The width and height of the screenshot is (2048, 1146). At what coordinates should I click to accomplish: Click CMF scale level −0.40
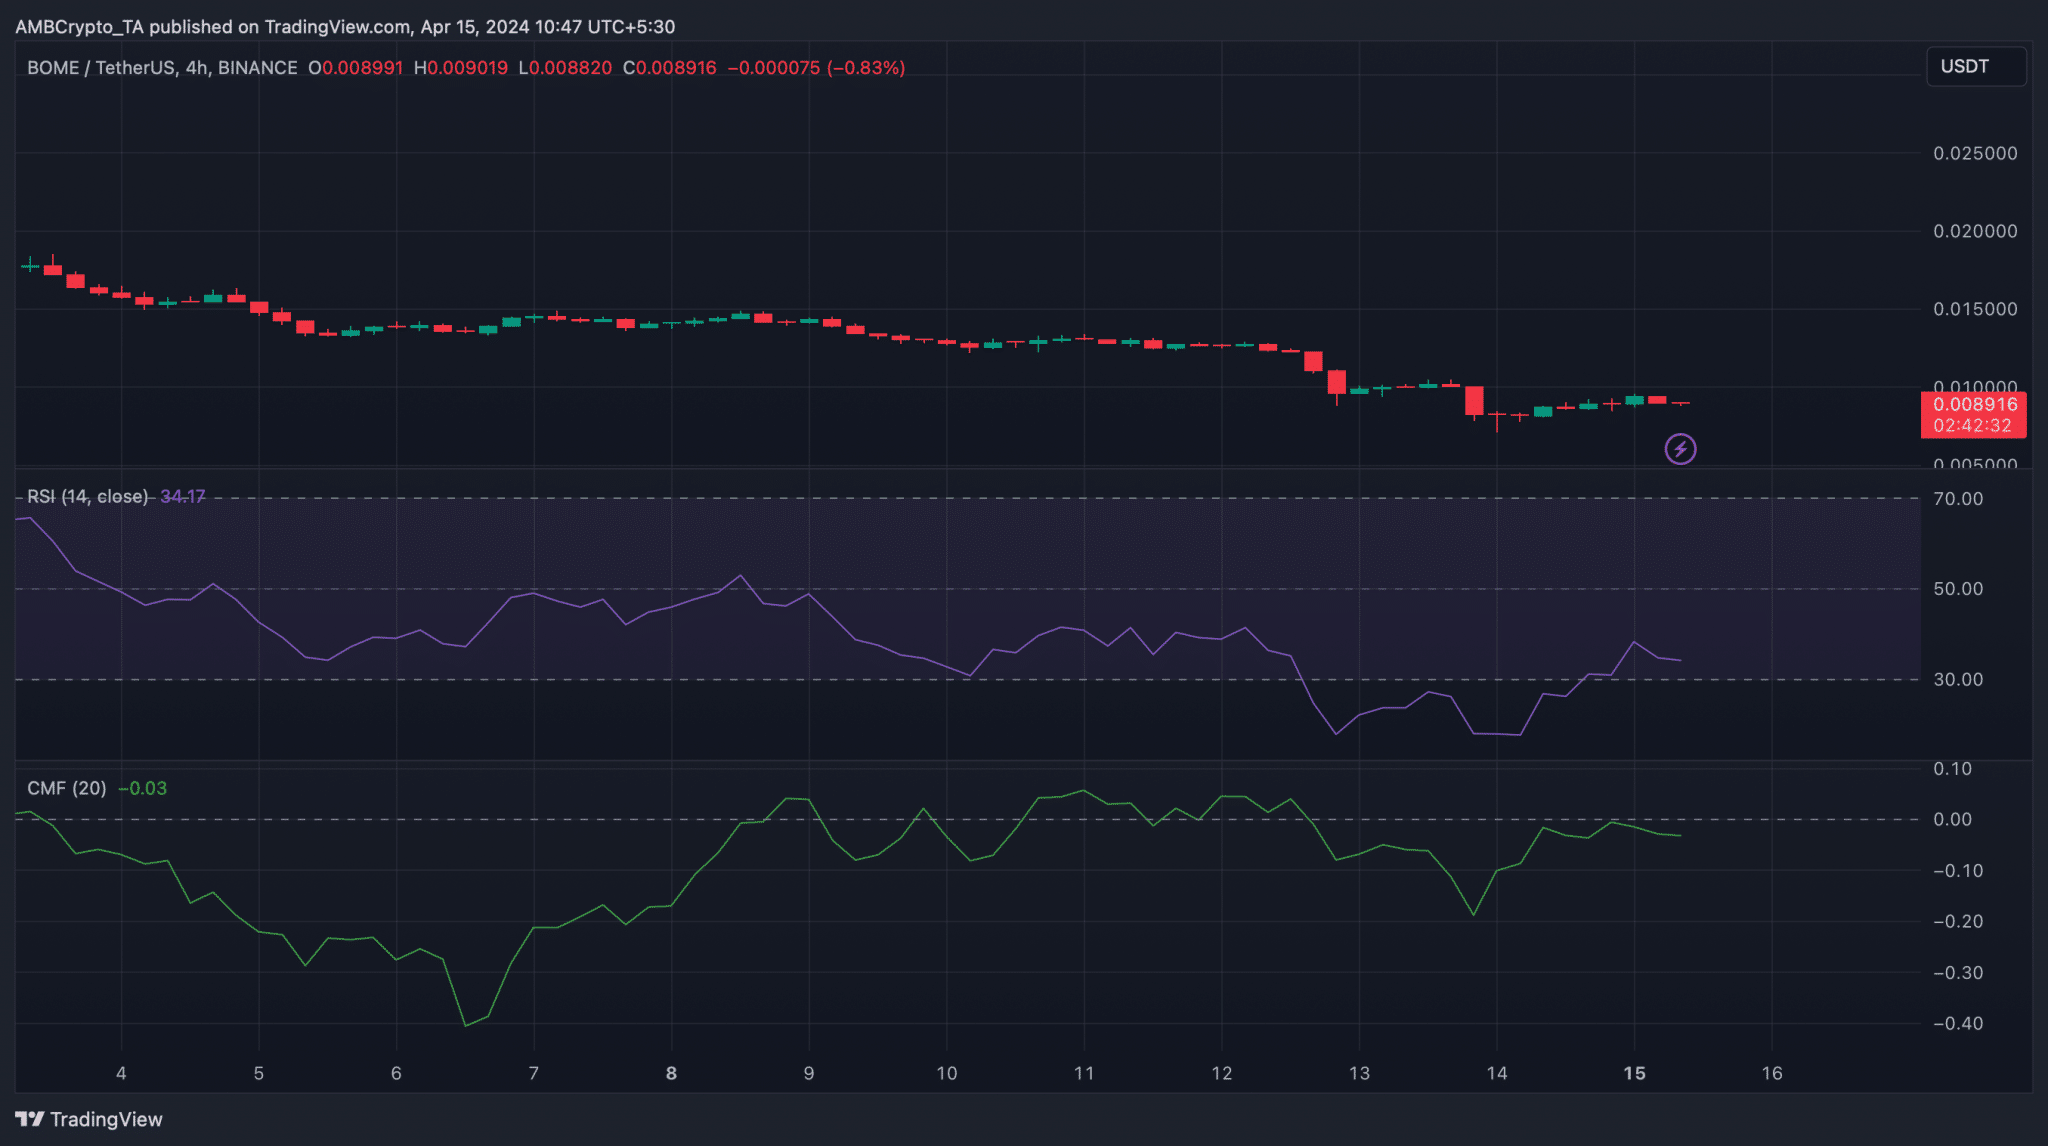click(x=1958, y=1023)
